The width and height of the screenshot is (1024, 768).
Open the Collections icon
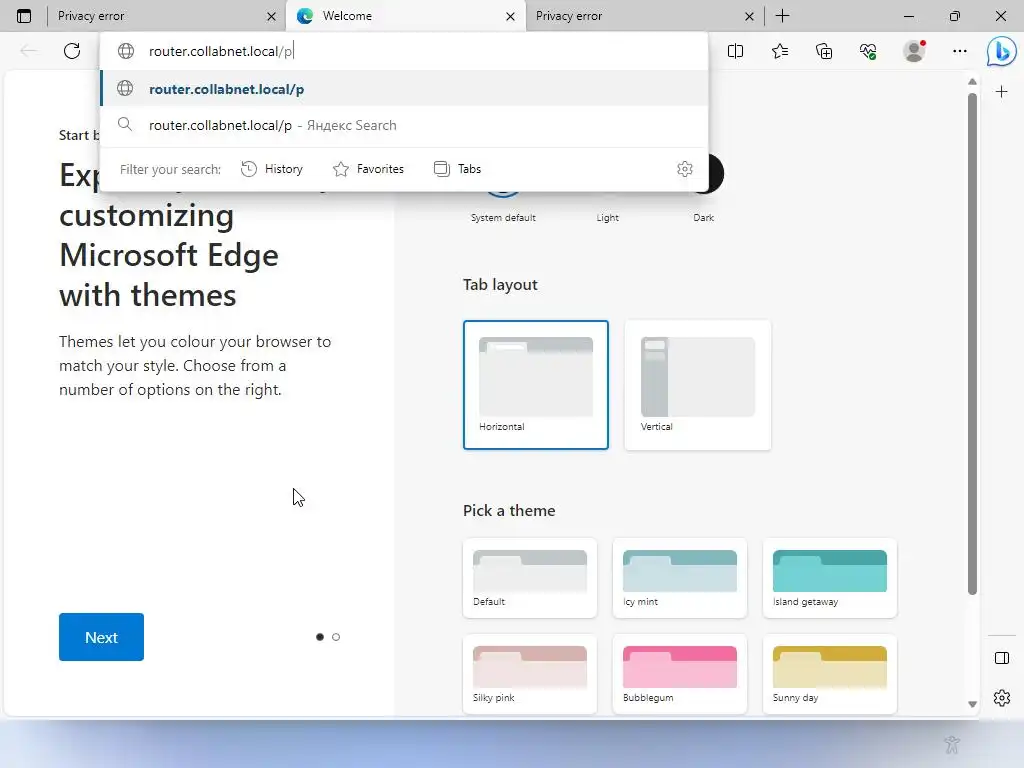824,51
